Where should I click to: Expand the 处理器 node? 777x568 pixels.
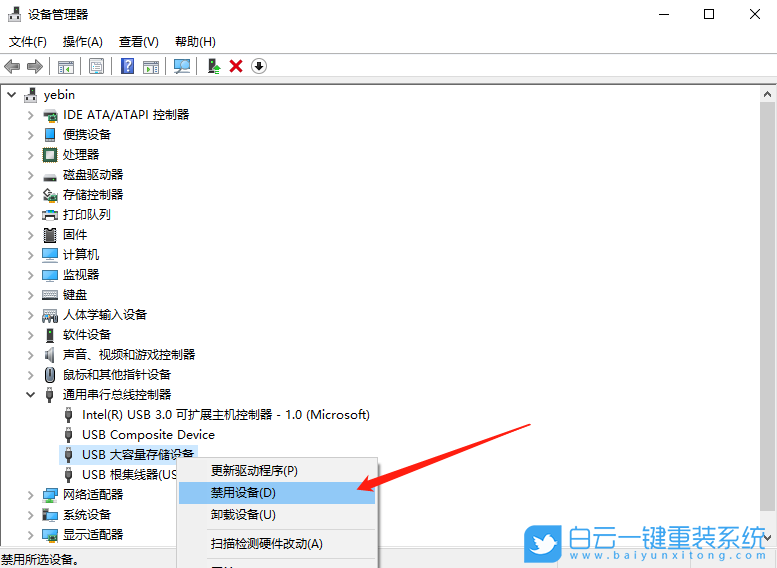[31, 155]
